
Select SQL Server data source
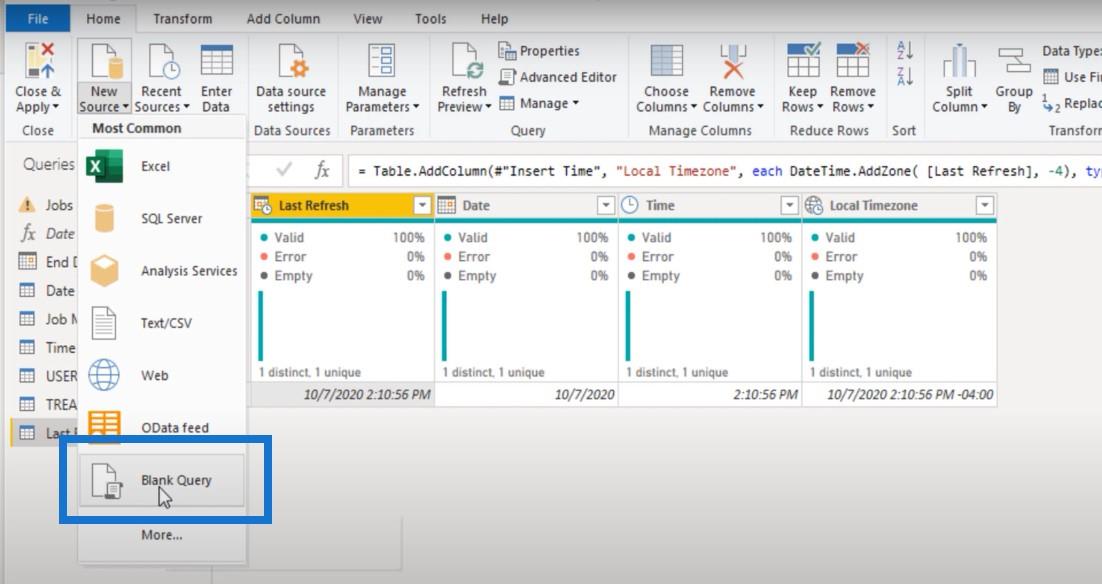pos(162,219)
